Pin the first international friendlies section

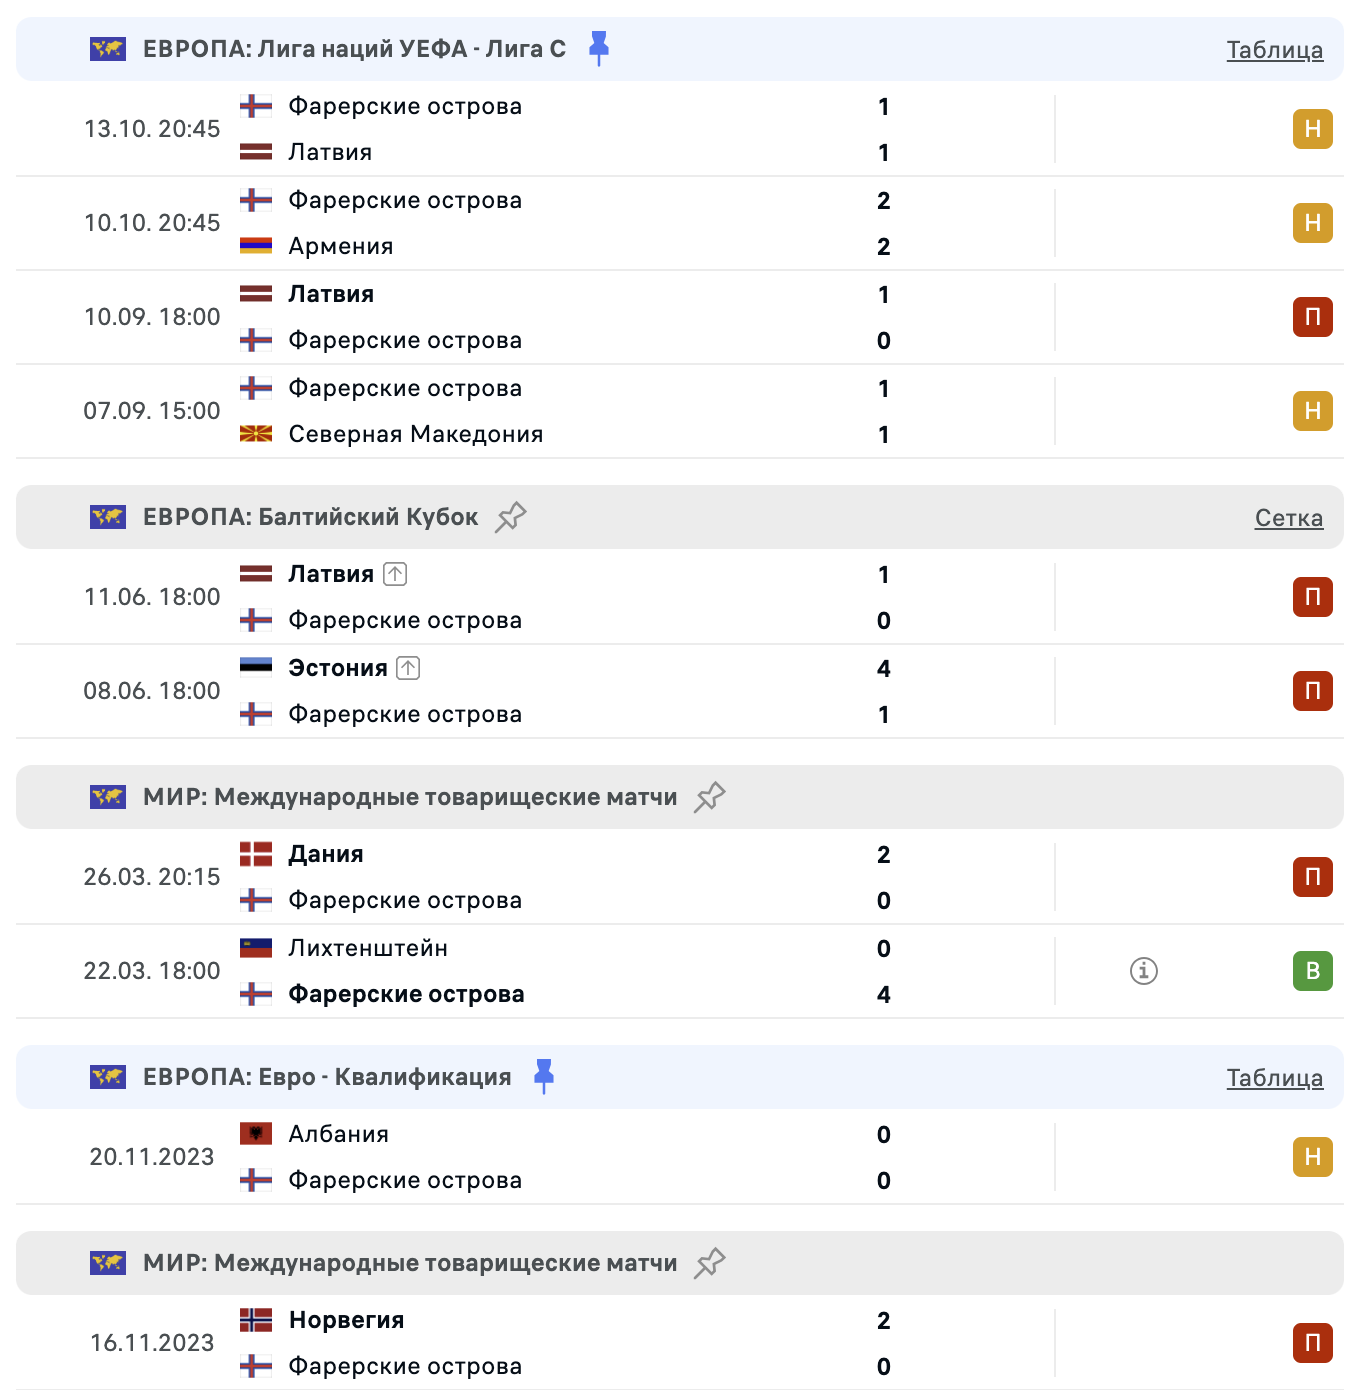pos(709,797)
